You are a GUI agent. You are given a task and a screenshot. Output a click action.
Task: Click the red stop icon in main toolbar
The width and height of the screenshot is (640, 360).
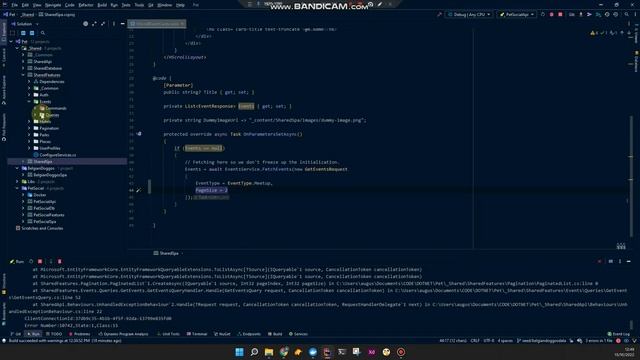(560, 15)
